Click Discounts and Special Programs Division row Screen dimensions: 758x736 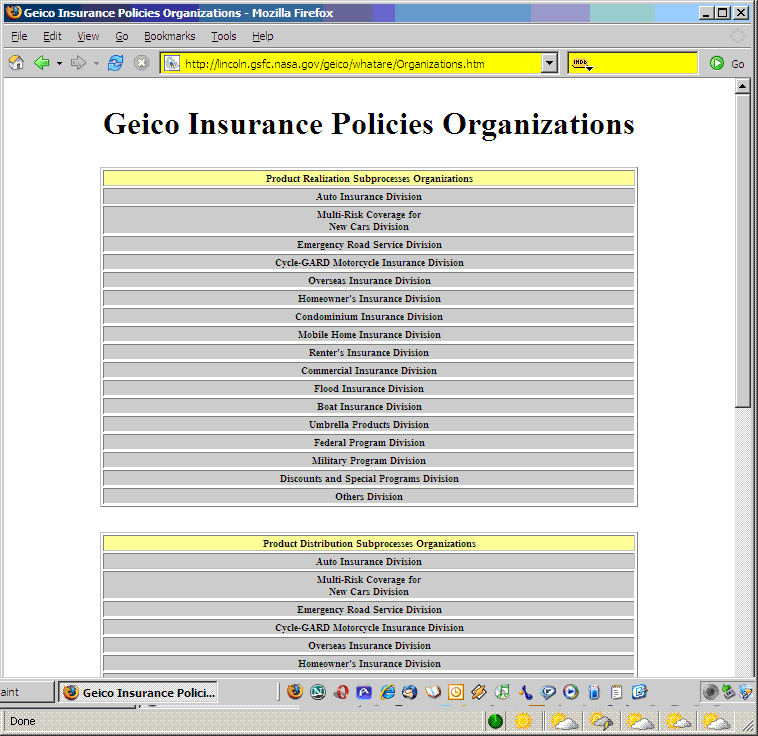pos(369,478)
